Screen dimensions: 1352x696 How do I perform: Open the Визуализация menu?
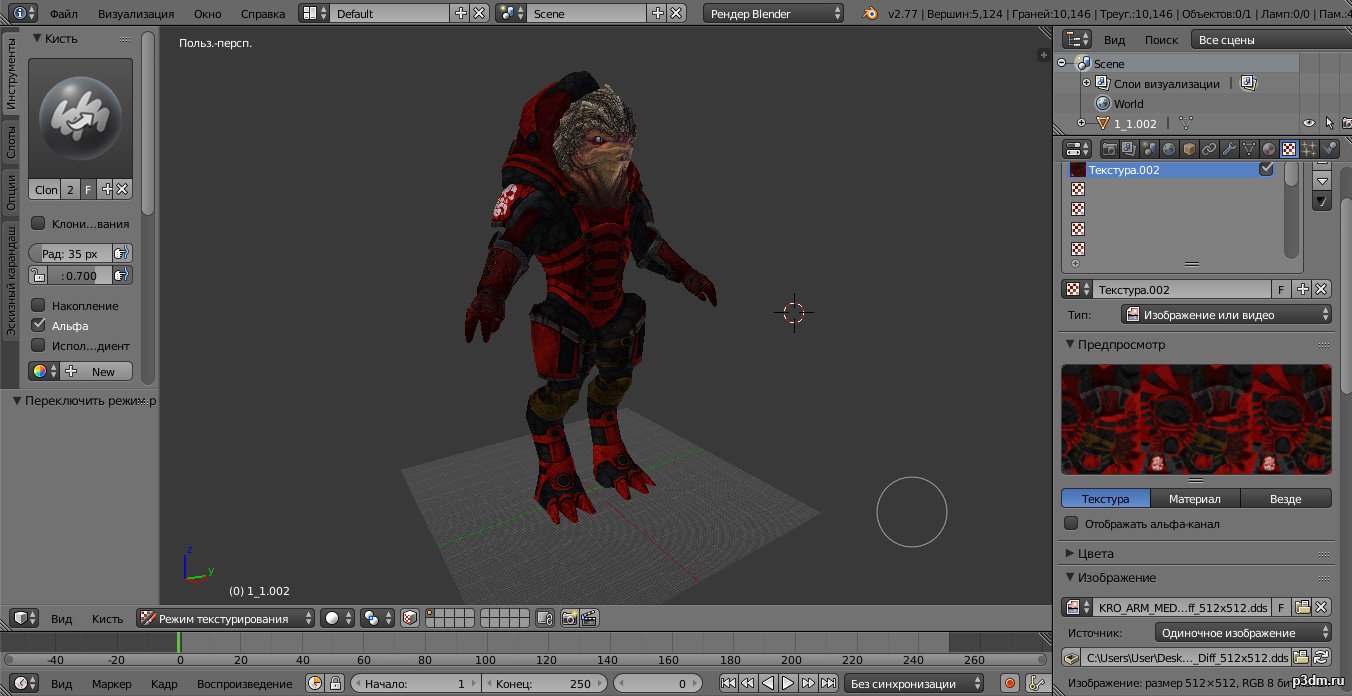pos(135,13)
